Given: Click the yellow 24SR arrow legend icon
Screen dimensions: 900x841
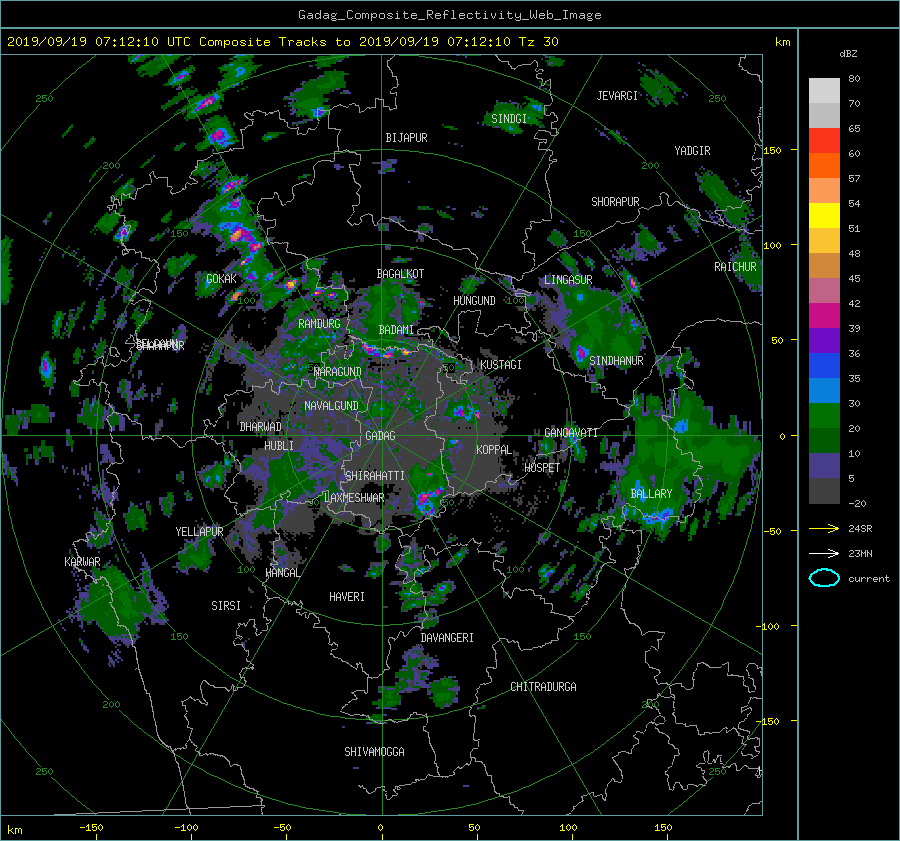Looking at the screenshot, I should (824, 528).
